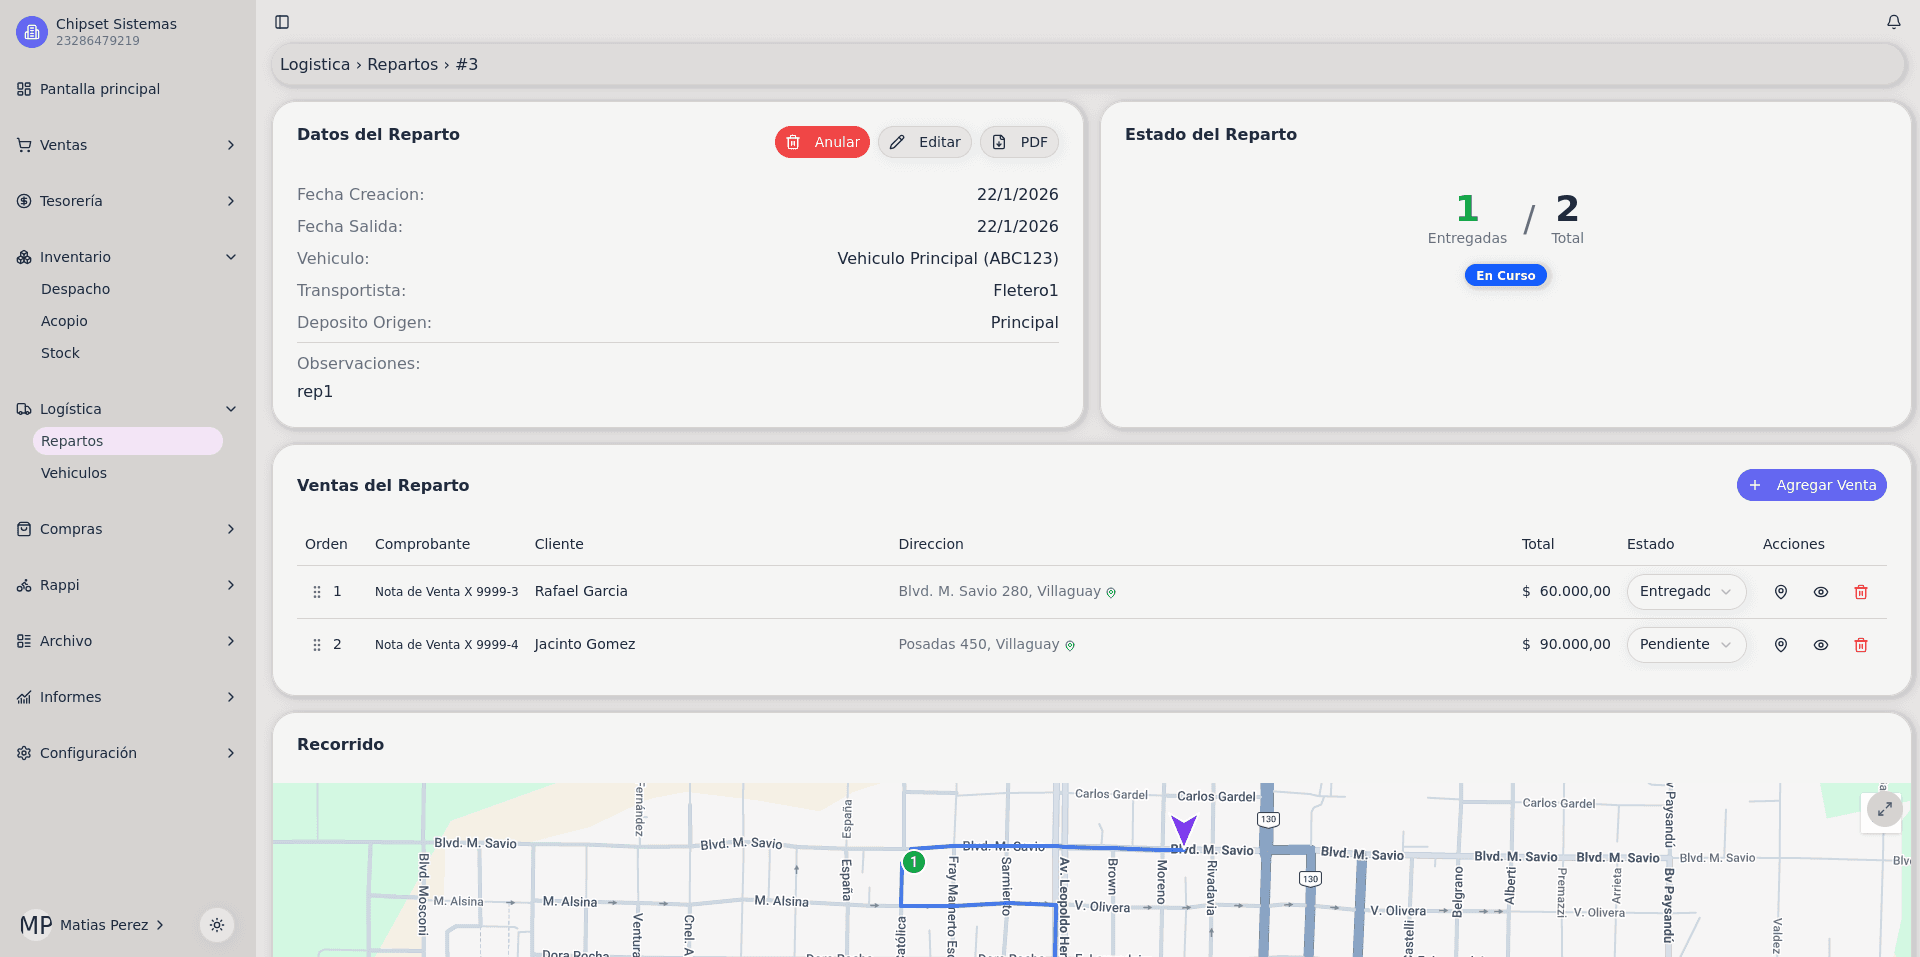
Task: Toggle the light/dark theme button
Action: 217,925
